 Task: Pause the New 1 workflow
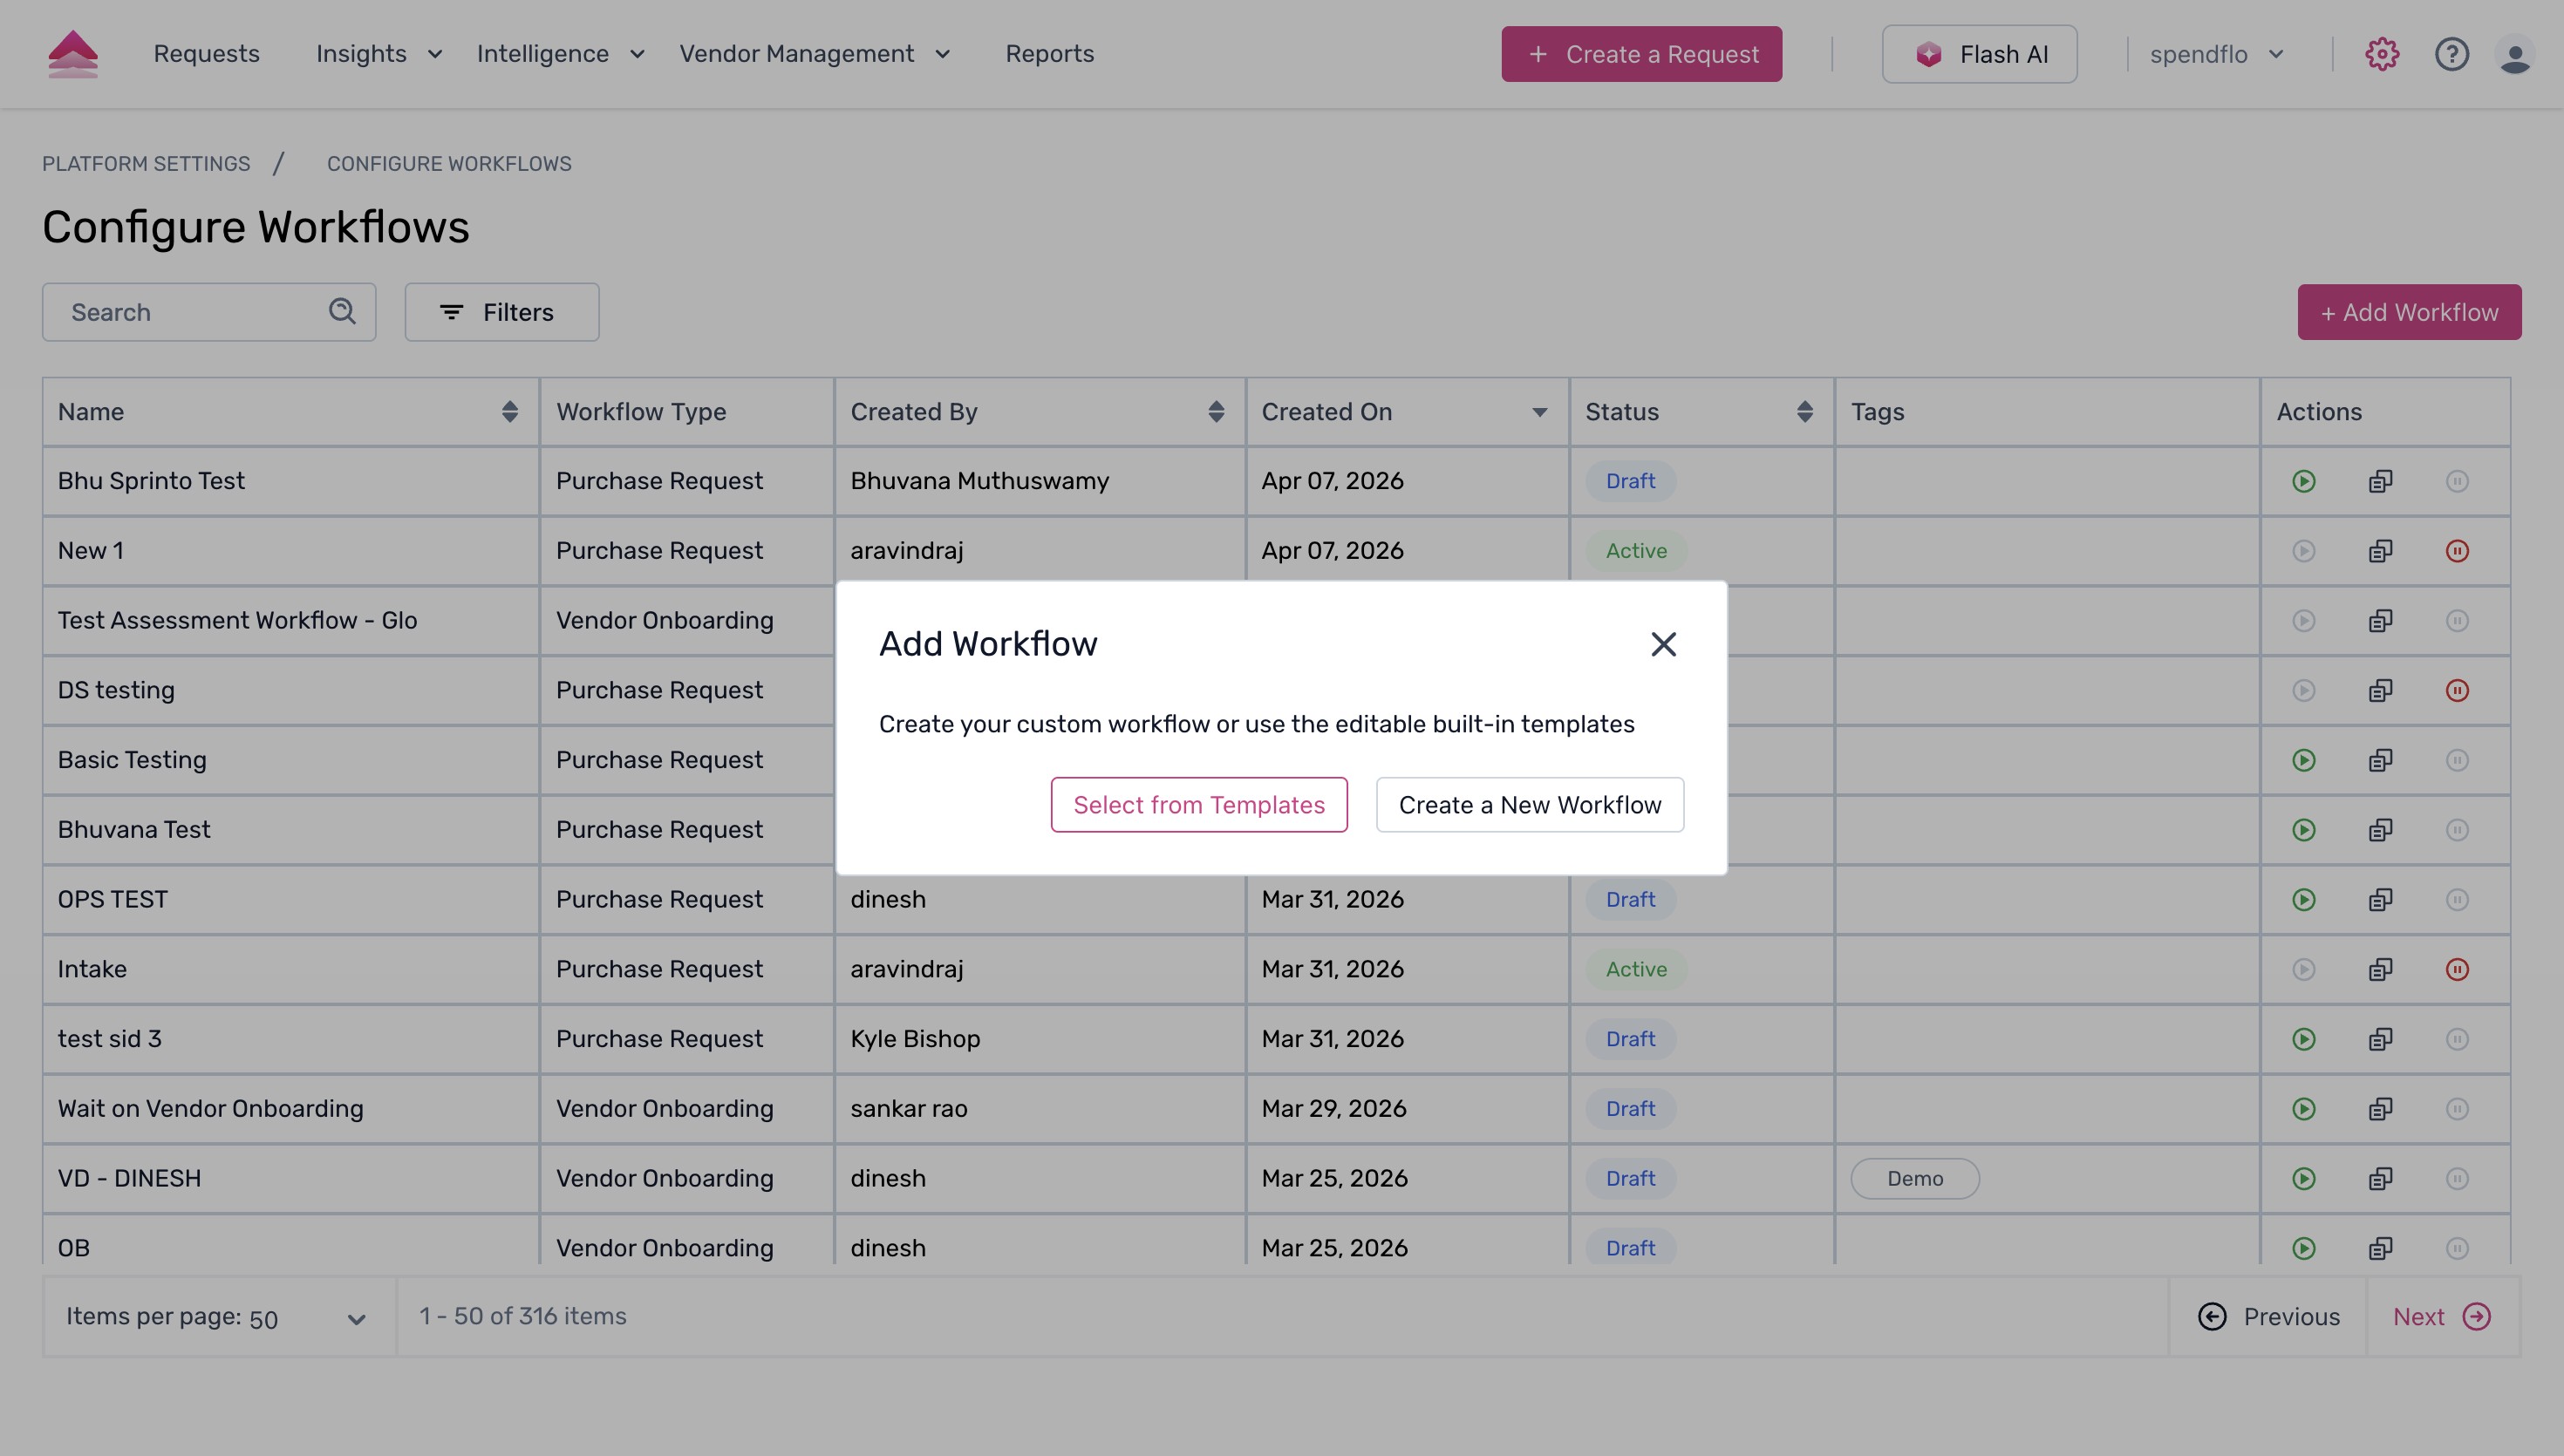pyautogui.click(x=2458, y=550)
